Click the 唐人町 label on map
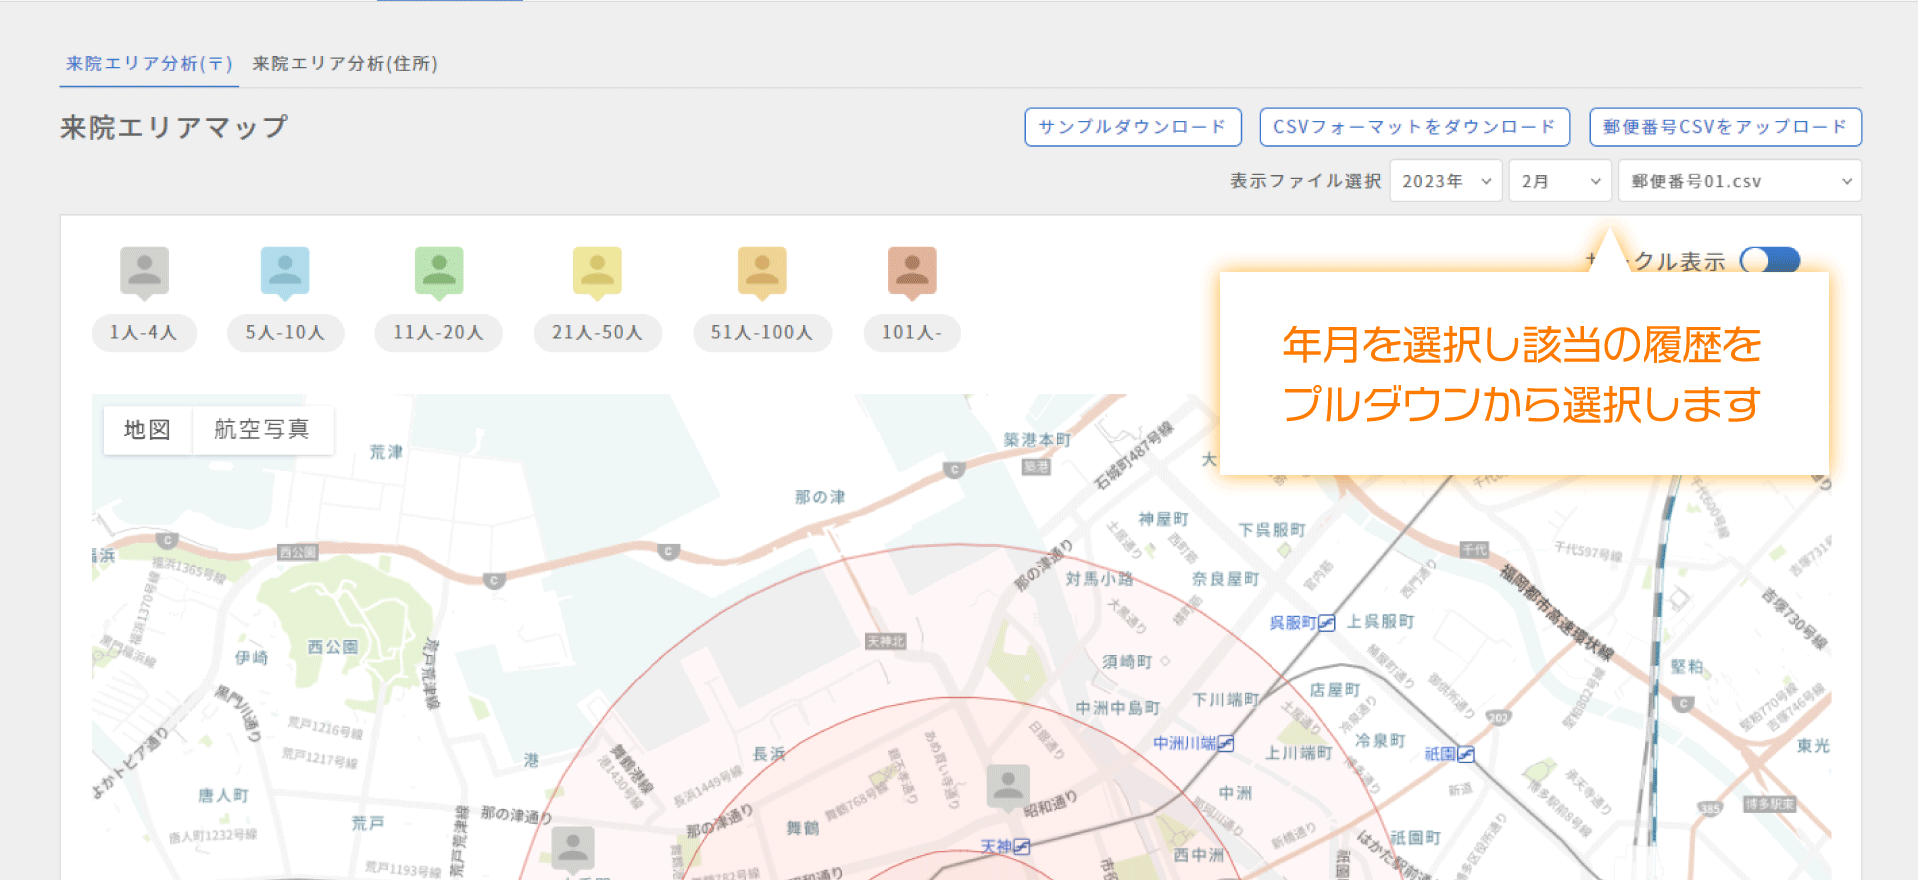 (223, 796)
